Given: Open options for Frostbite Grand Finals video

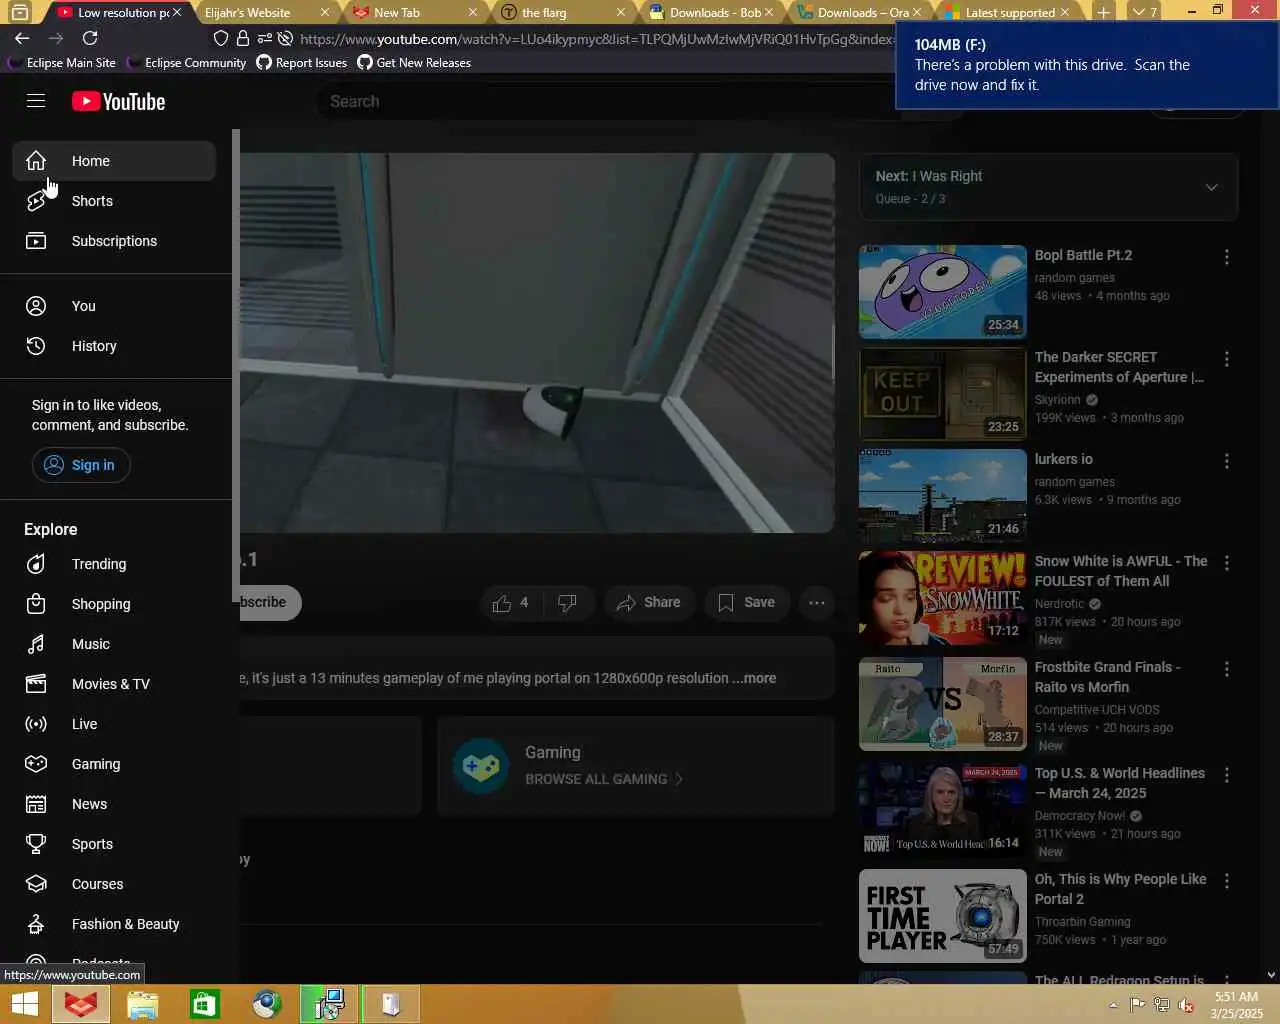Looking at the screenshot, I should tap(1227, 669).
